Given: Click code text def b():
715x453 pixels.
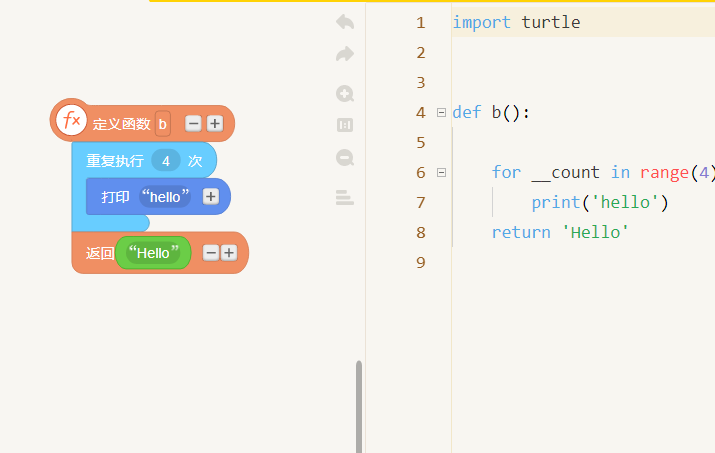Looking at the screenshot, I should 491,112.
